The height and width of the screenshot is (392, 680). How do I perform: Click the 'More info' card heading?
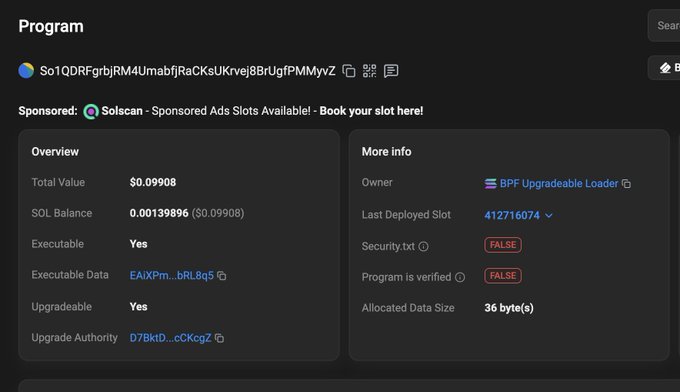tap(386, 152)
